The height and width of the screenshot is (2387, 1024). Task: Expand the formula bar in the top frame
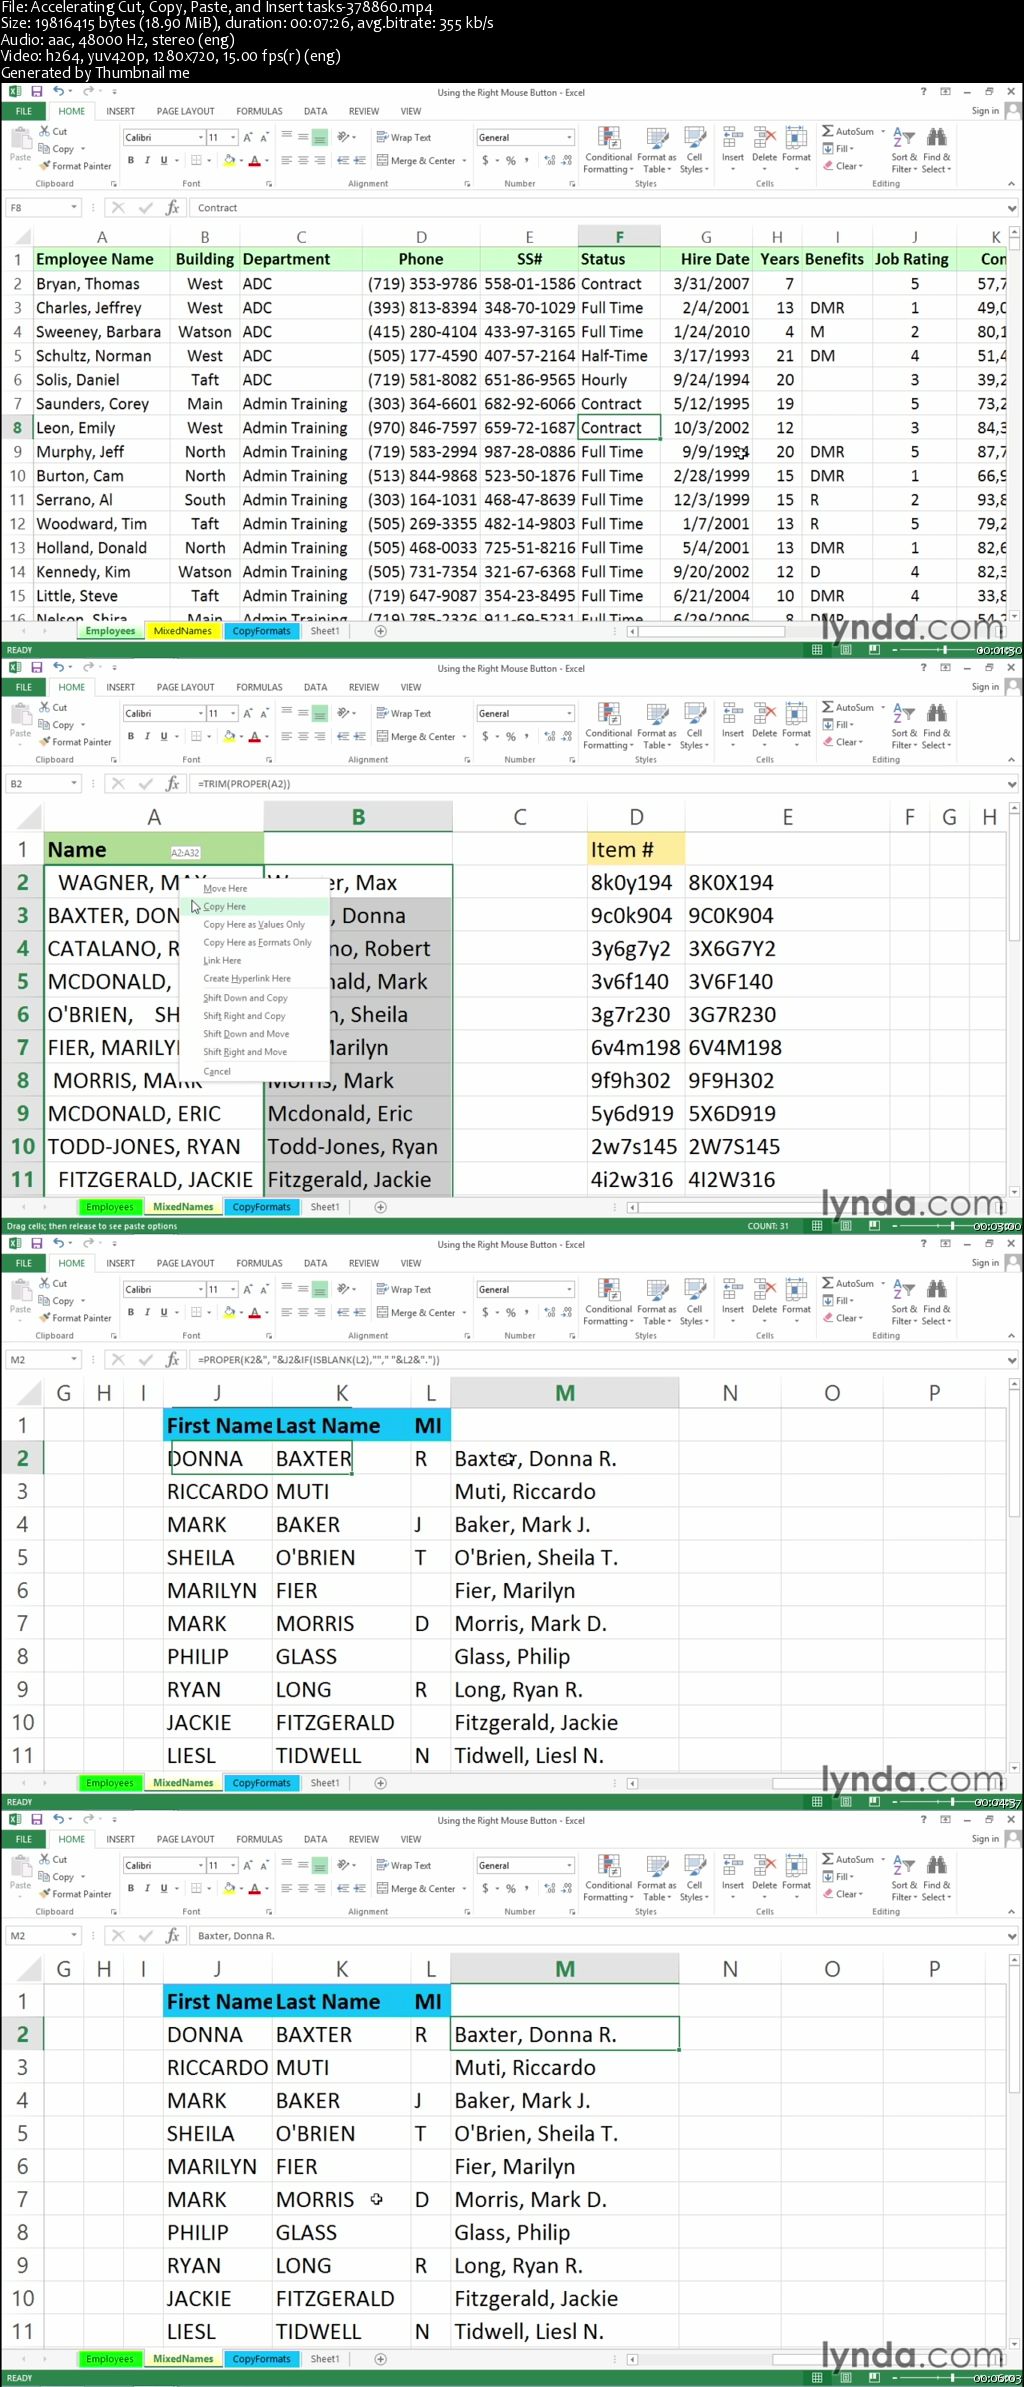pyautogui.click(x=1012, y=208)
